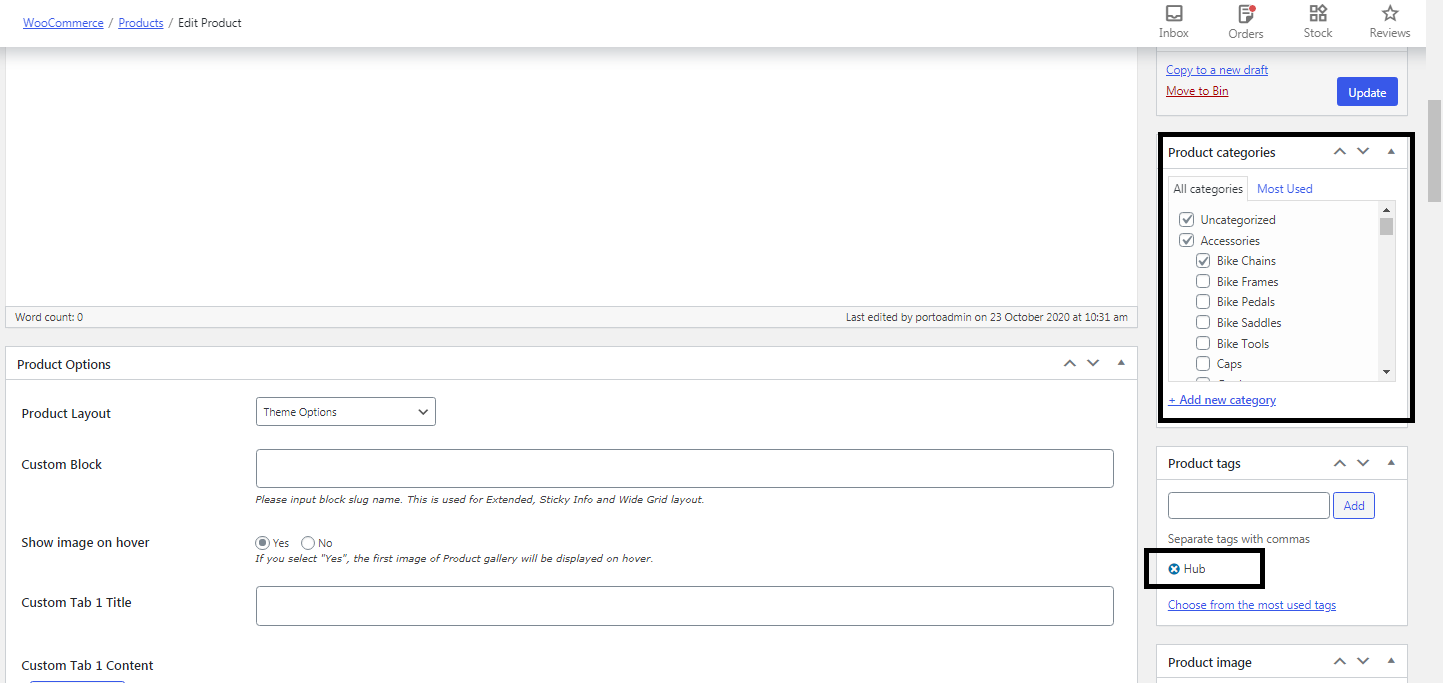This screenshot has height=683, width=1443.
Task: Choose from the most used tags
Action: click(x=1252, y=605)
